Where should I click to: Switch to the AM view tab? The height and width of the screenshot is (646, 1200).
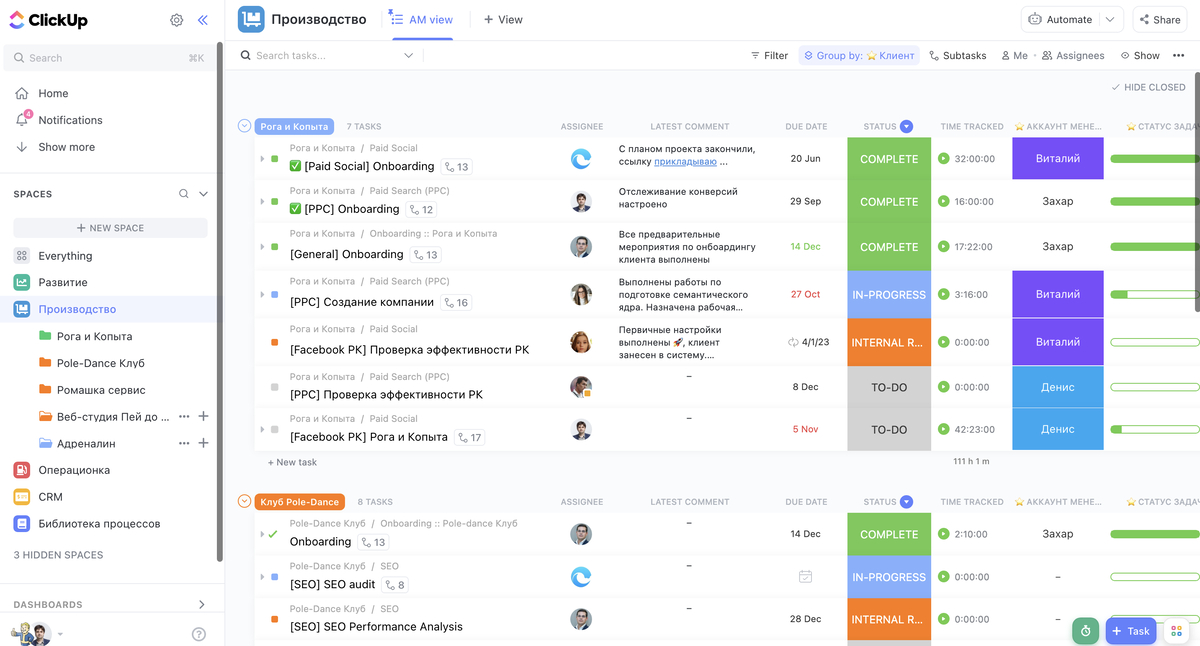423,20
